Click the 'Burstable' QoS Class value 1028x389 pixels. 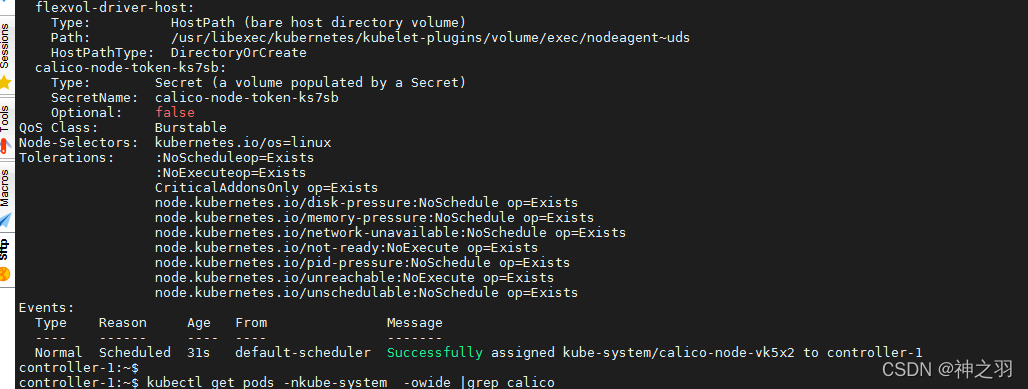(x=191, y=127)
